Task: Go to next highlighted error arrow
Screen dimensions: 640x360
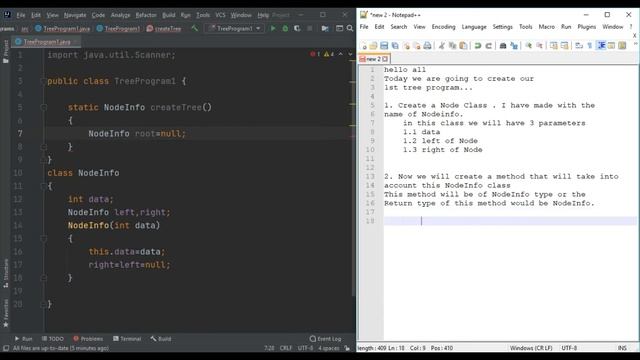Action: (350, 54)
